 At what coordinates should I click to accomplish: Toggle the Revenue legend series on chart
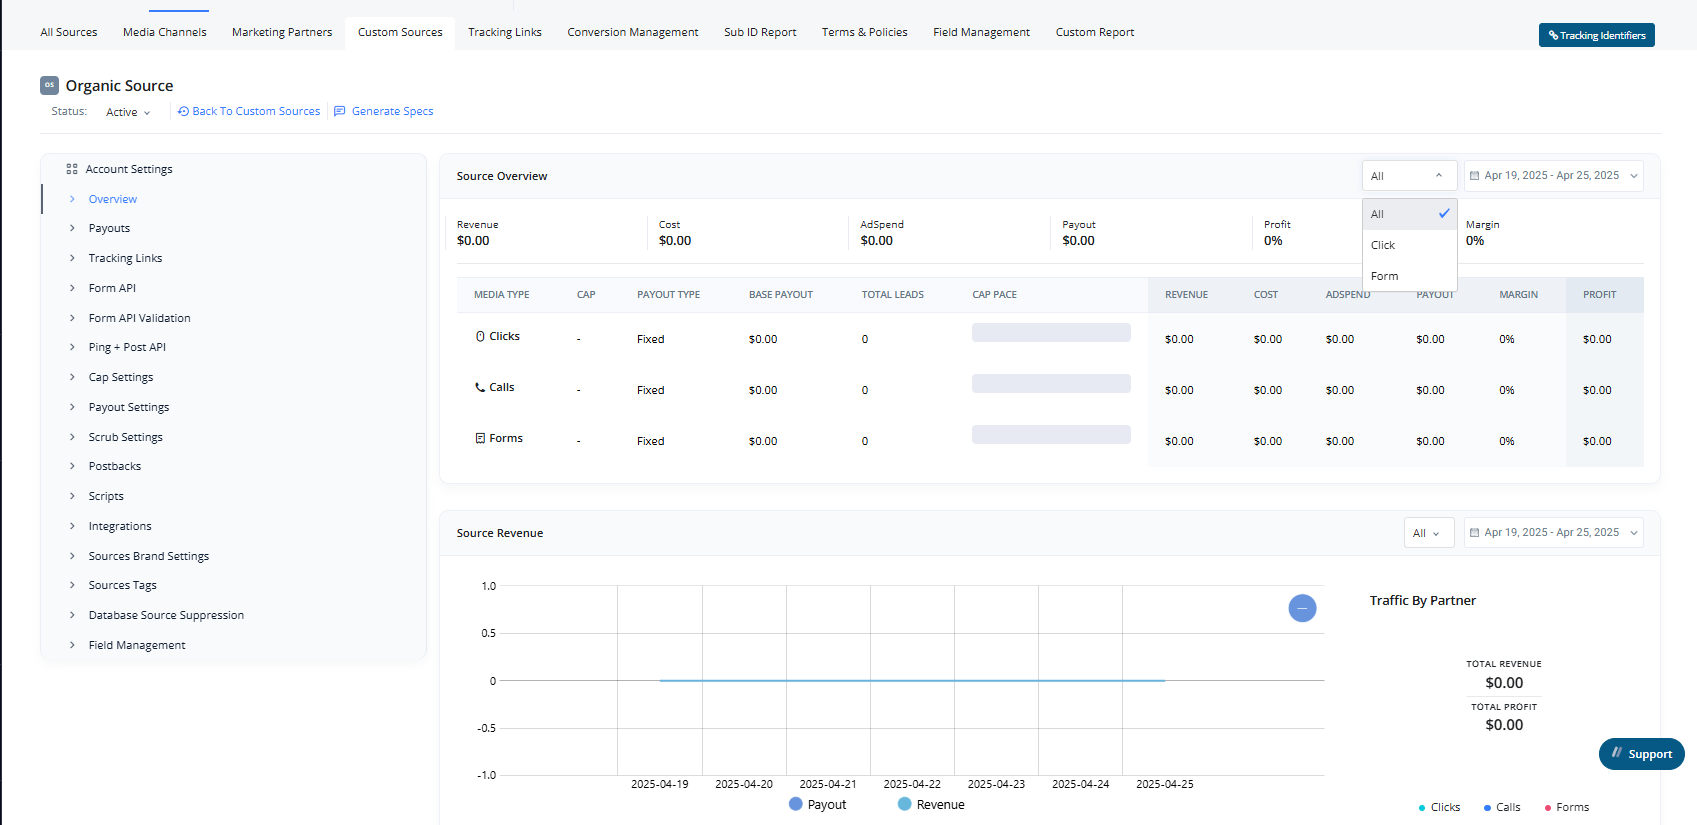pyautogui.click(x=931, y=805)
